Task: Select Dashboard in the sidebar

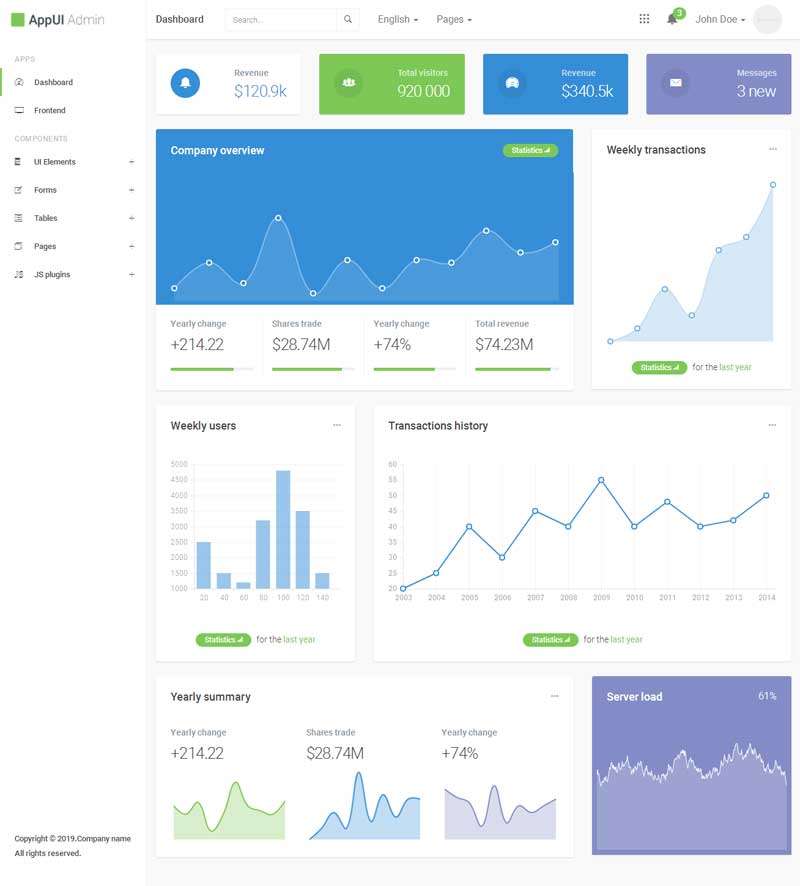Action: point(53,82)
